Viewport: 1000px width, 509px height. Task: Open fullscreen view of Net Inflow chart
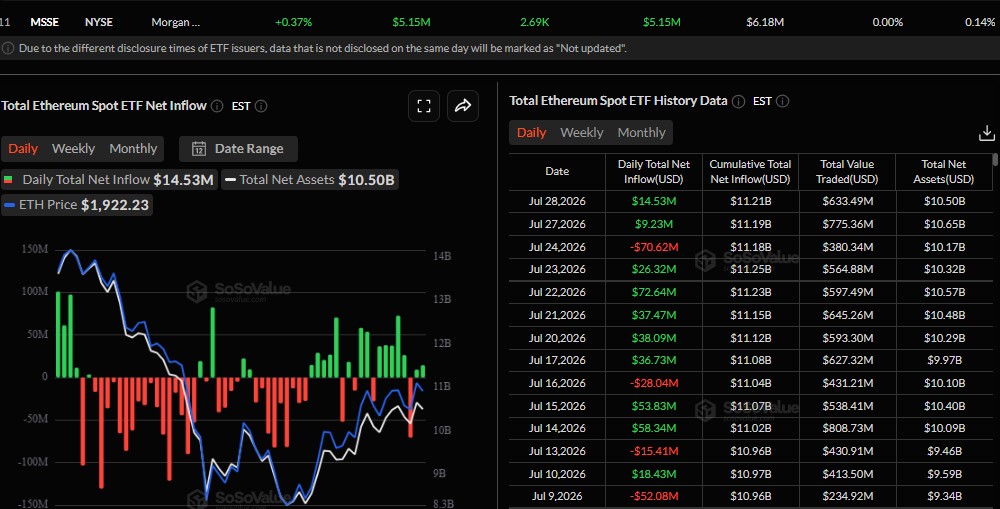tap(424, 106)
